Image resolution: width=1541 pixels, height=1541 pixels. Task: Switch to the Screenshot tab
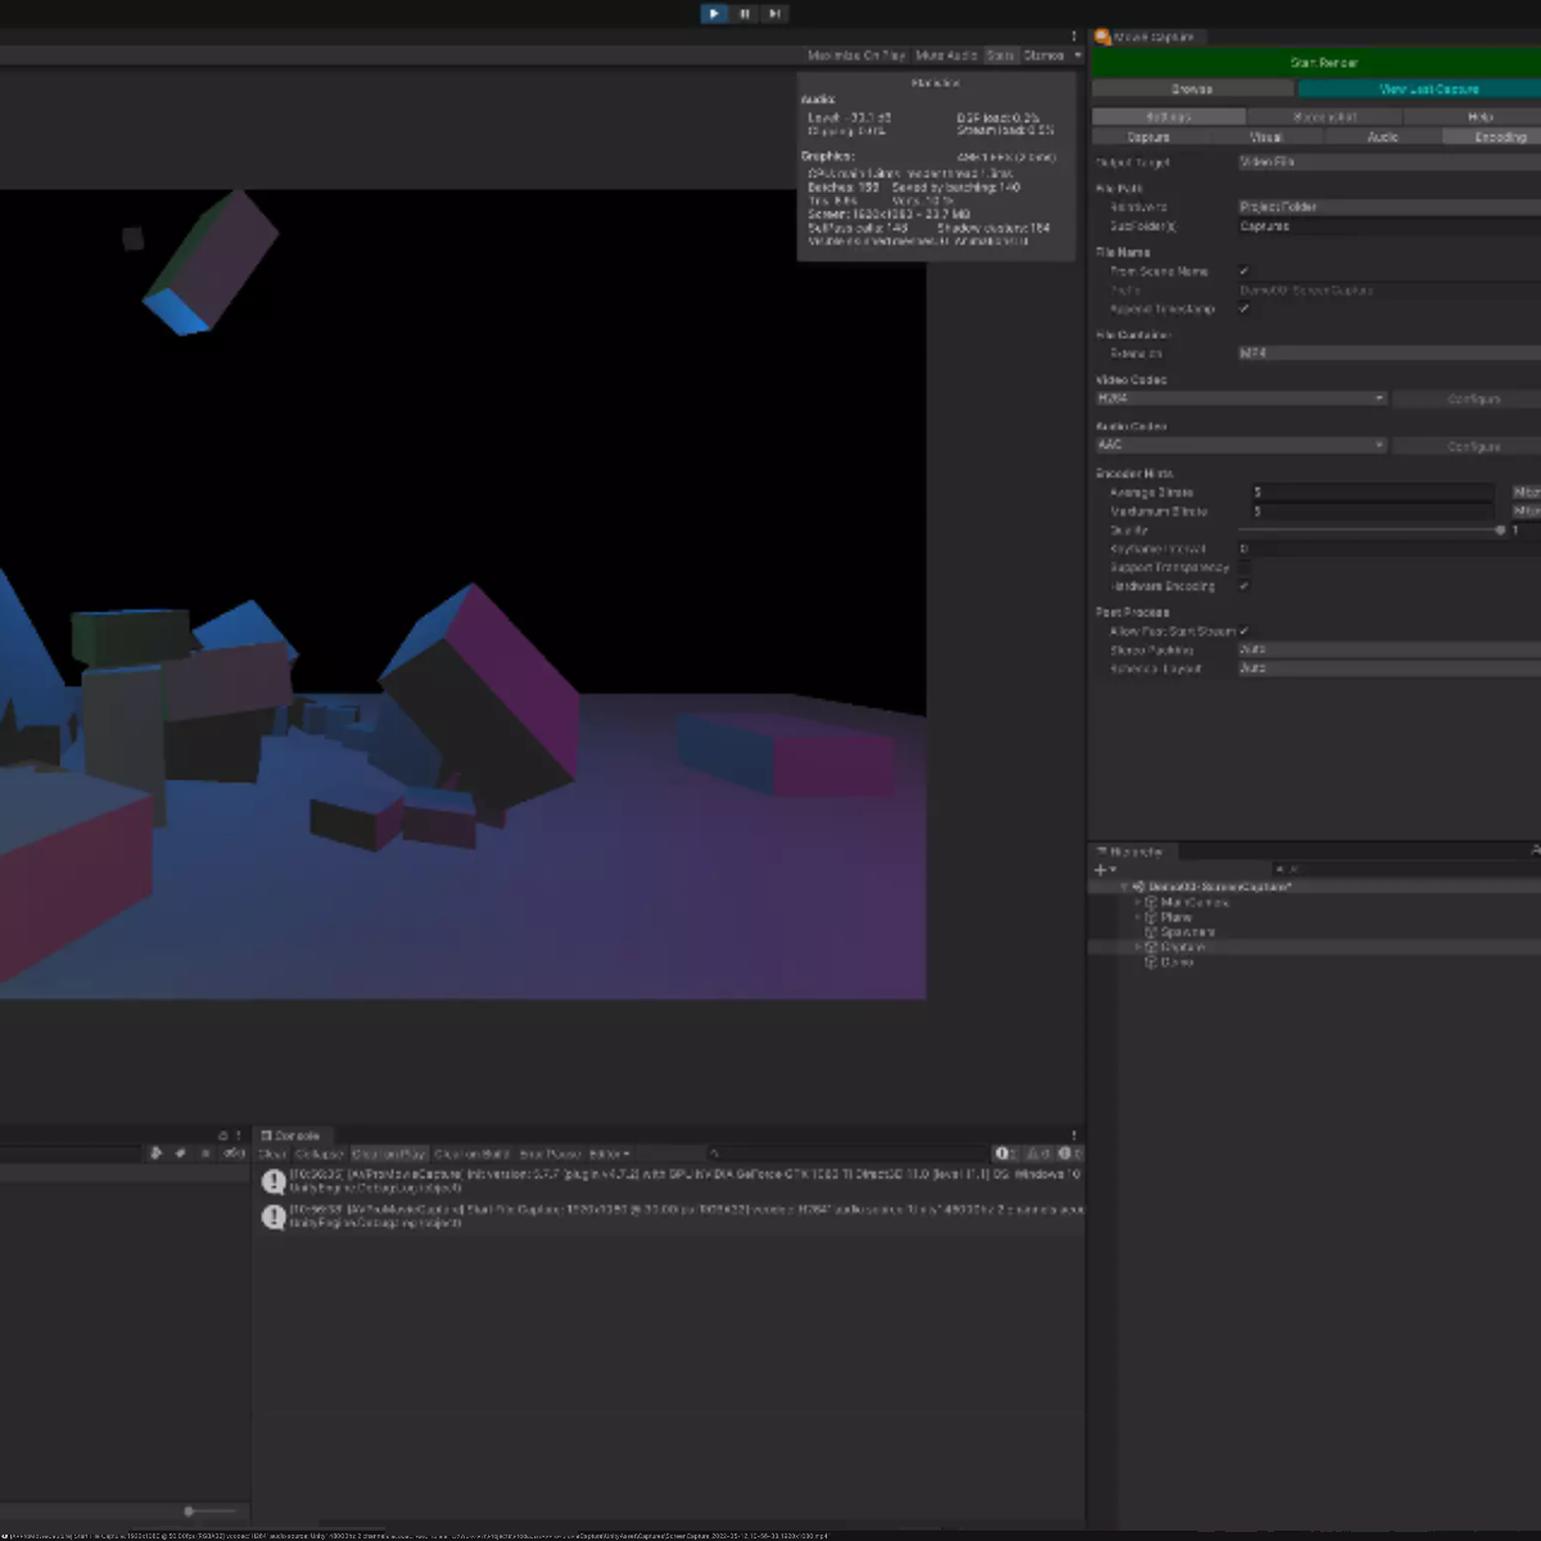click(x=1324, y=117)
